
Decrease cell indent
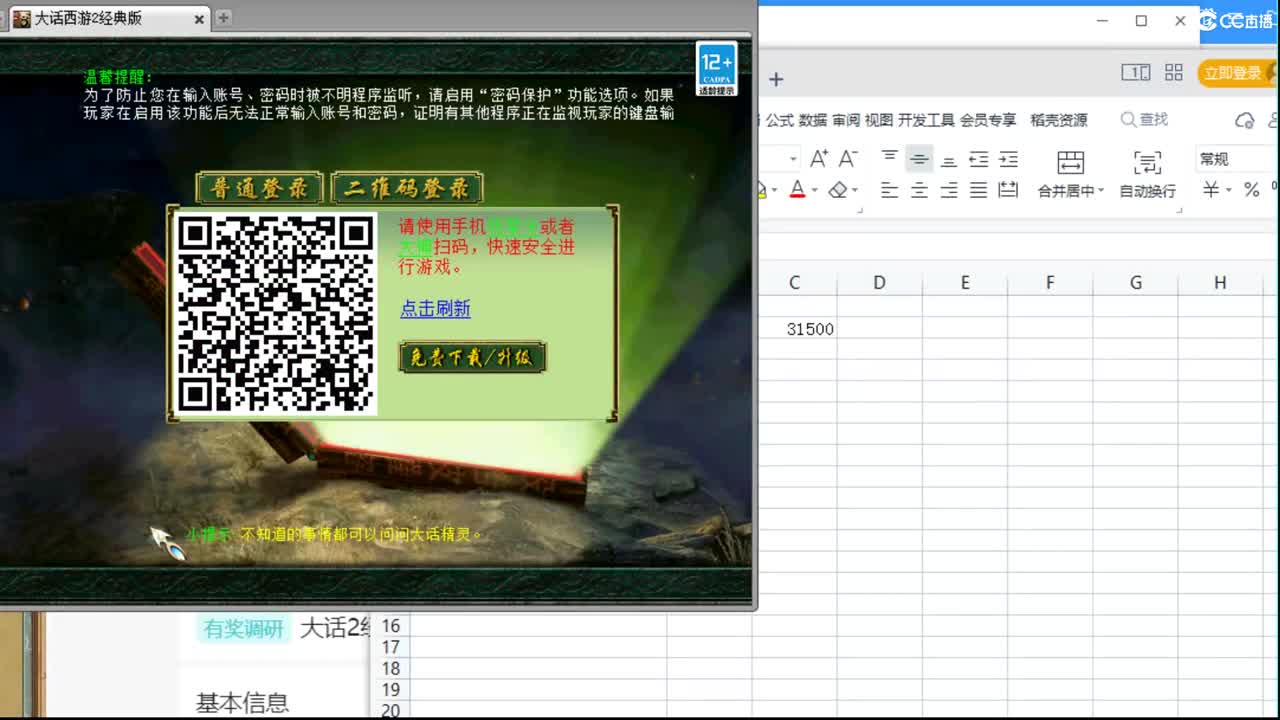pyautogui.click(x=979, y=158)
